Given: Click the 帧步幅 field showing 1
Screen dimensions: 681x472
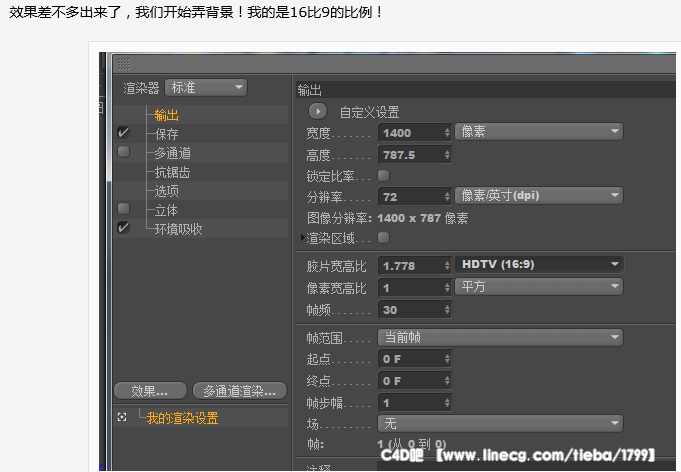Looking at the screenshot, I should 411,403.
